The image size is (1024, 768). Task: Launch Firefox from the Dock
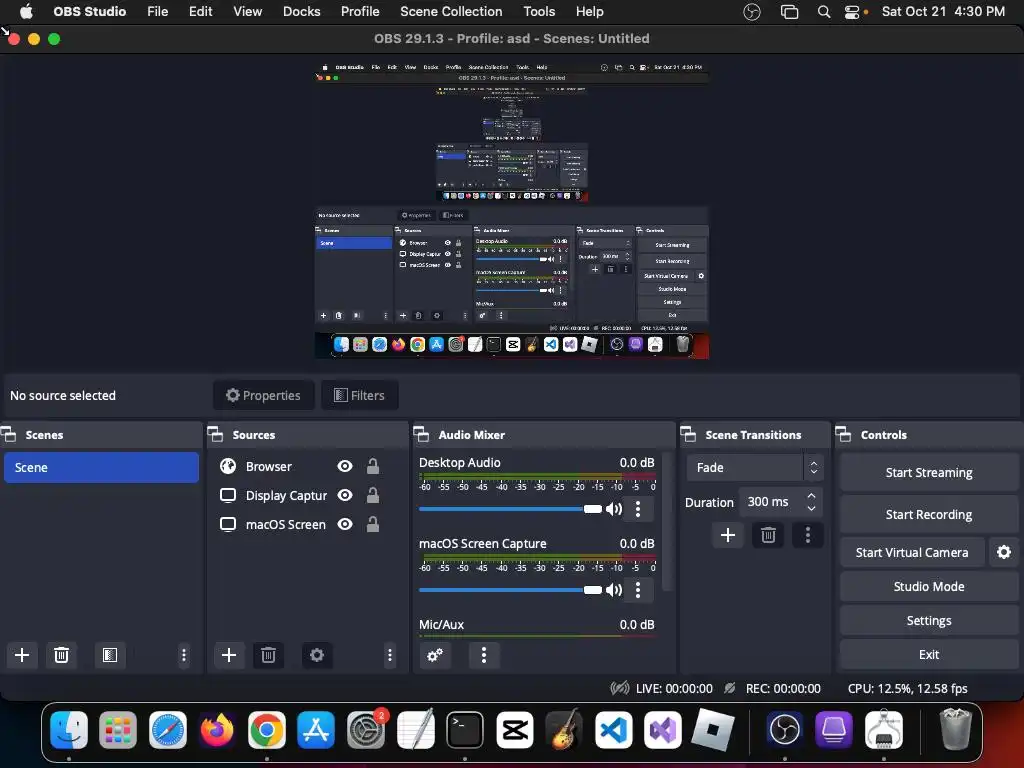point(217,729)
